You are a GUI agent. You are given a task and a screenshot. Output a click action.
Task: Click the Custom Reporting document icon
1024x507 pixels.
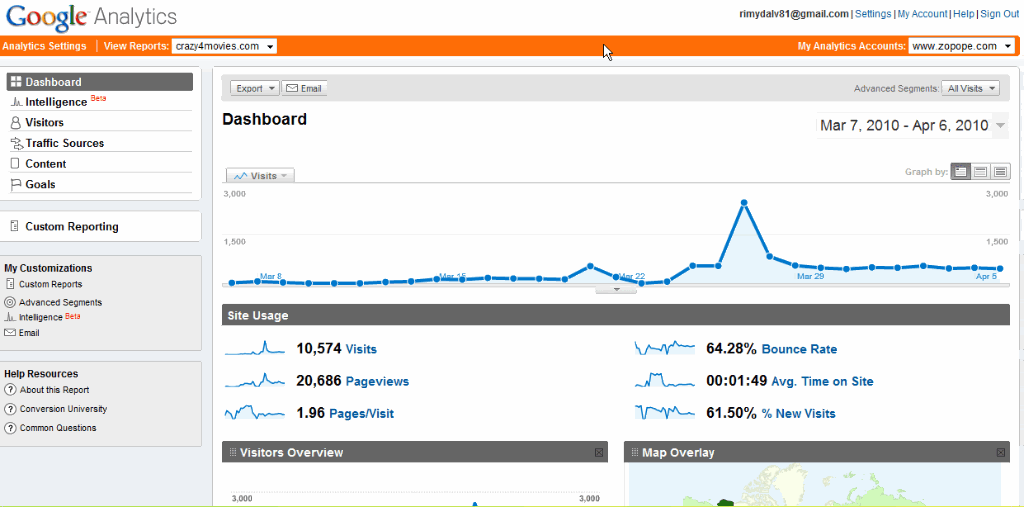[x=14, y=227]
